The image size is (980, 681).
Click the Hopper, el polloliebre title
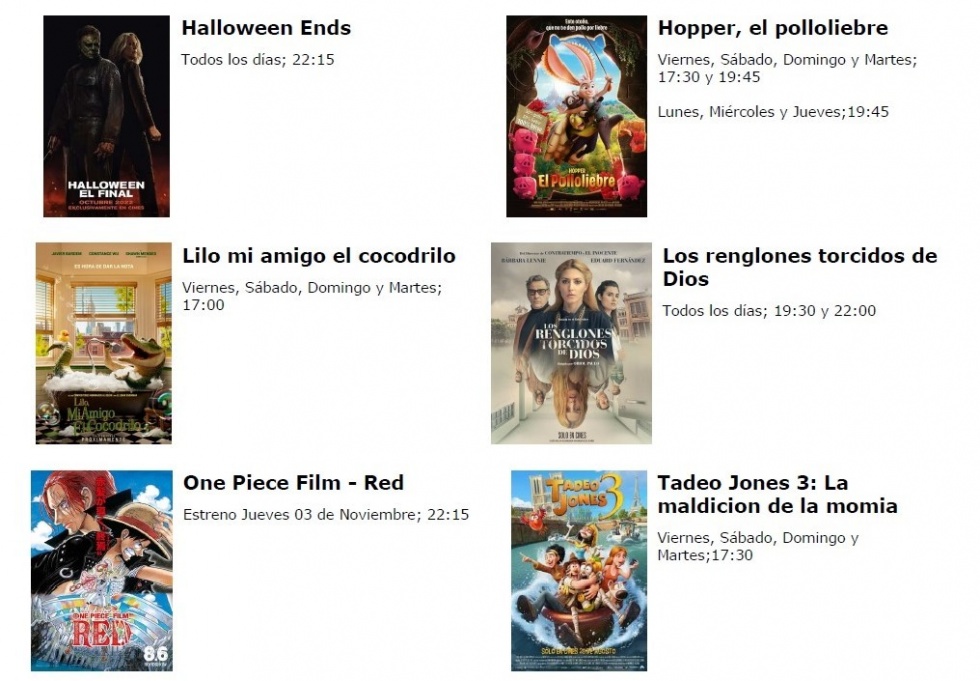tap(773, 27)
